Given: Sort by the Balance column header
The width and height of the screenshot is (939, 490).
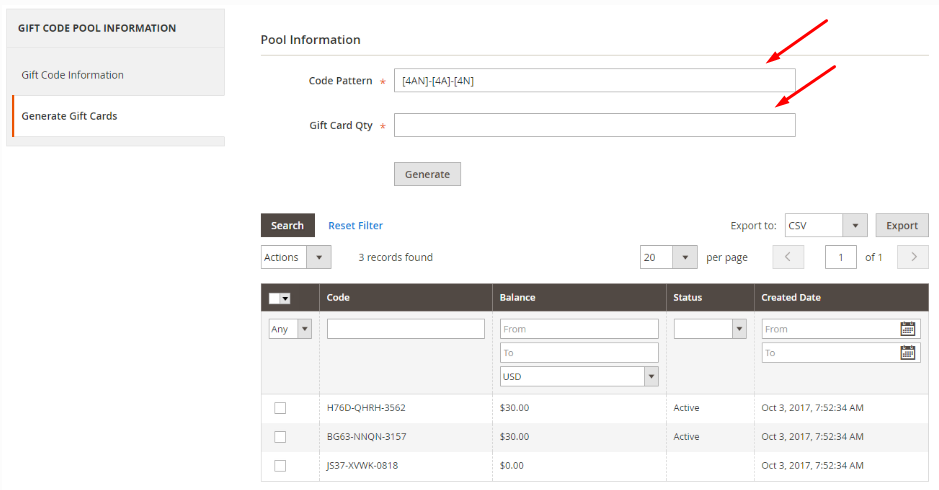Looking at the screenshot, I should coord(517,298).
